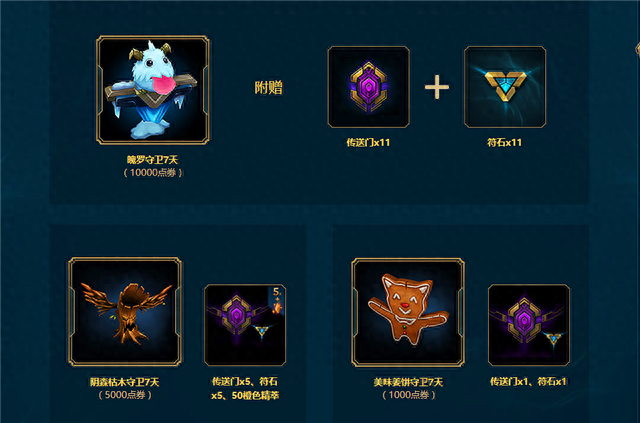Screen dimensions: 640x423
Task: Open the portal x1 rune x1 bundle
Action: (529, 325)
